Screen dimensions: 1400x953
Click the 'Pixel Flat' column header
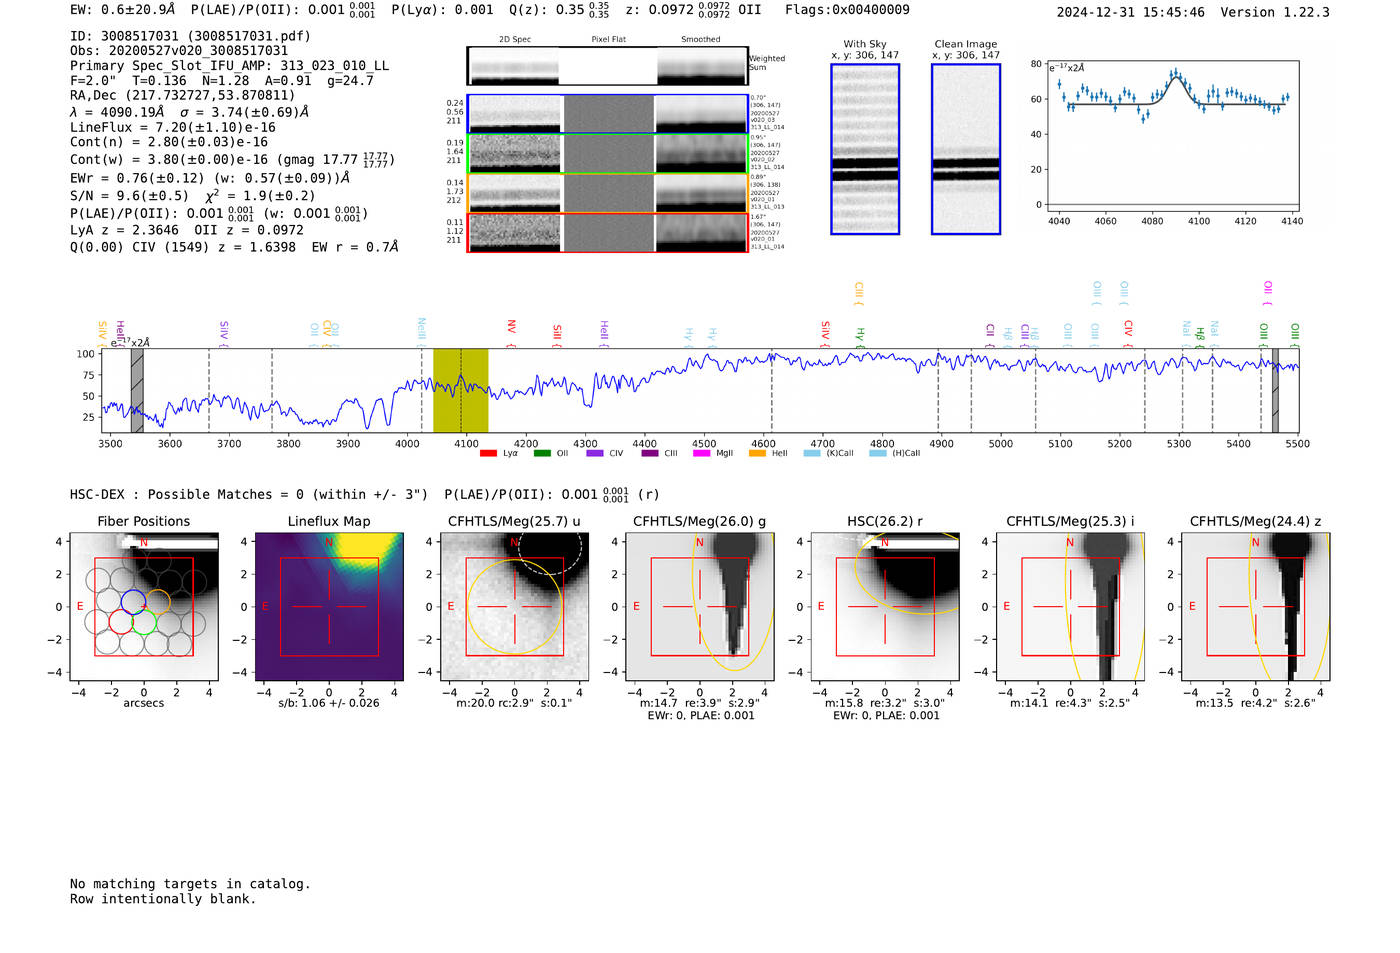pyautogui.click(x=609, y=40)
